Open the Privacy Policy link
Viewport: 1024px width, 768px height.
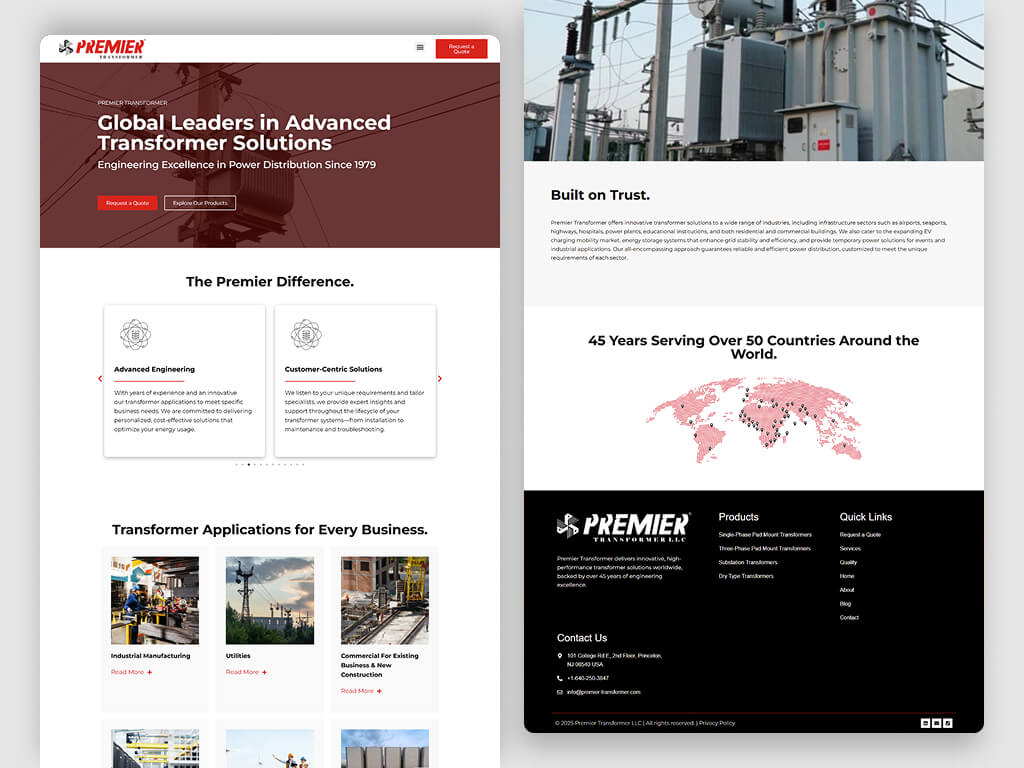pos(717,723)
